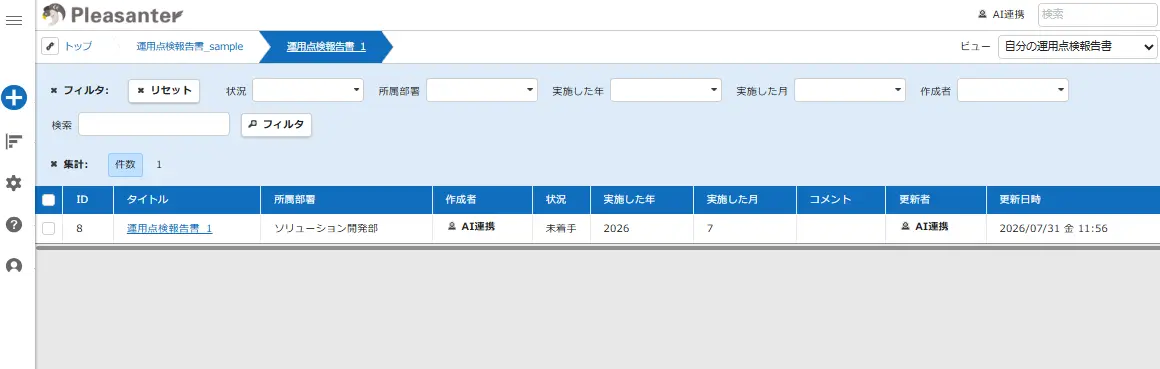
Task: Open the 作成者 filter dropdown
Action: pos(1013,90)
